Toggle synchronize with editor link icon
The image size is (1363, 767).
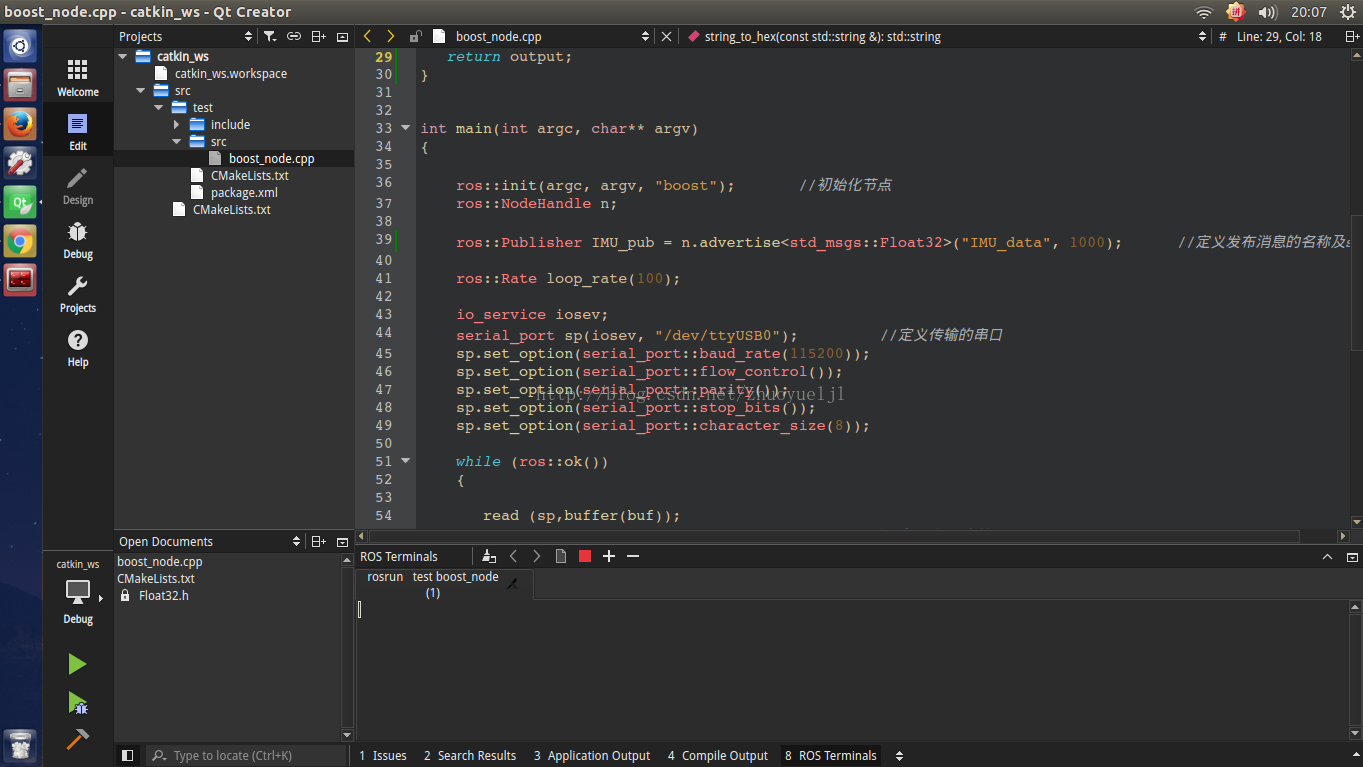294,36
